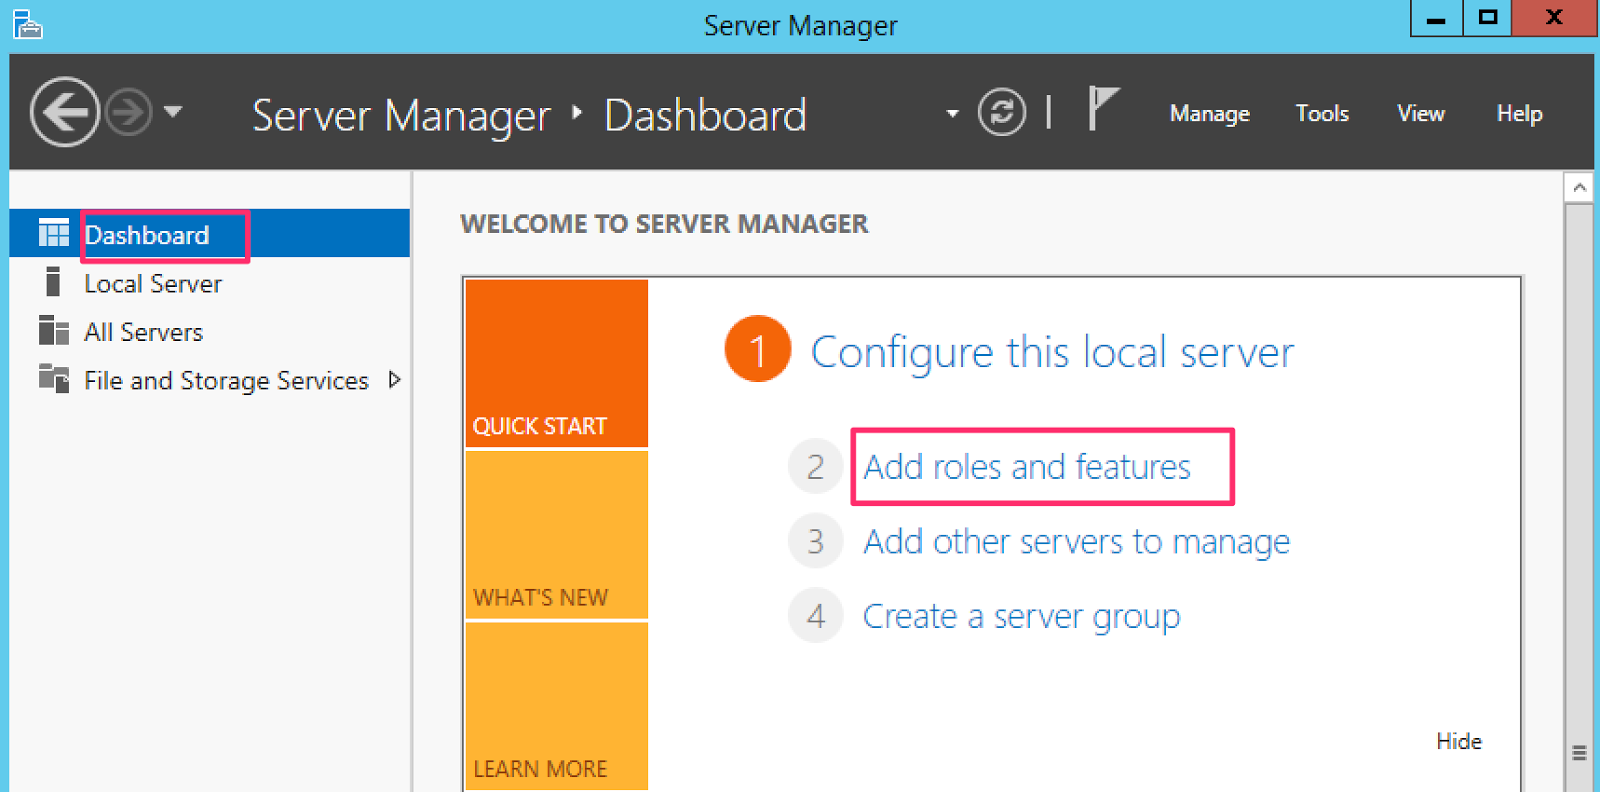
Task: Click the refresh dashboard icon
Action: pyautogui.click(x=1001, y=112)
